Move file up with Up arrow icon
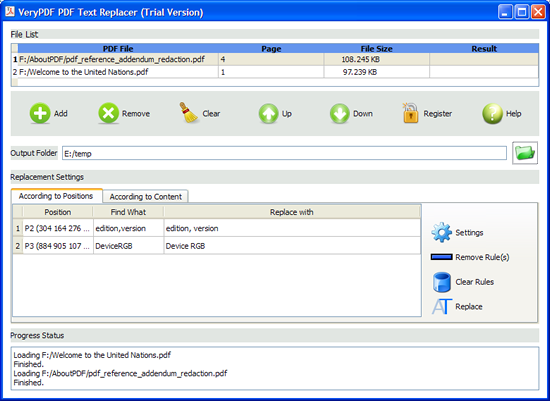The width and height of the screenshot is (550, 401). [268, 113]
